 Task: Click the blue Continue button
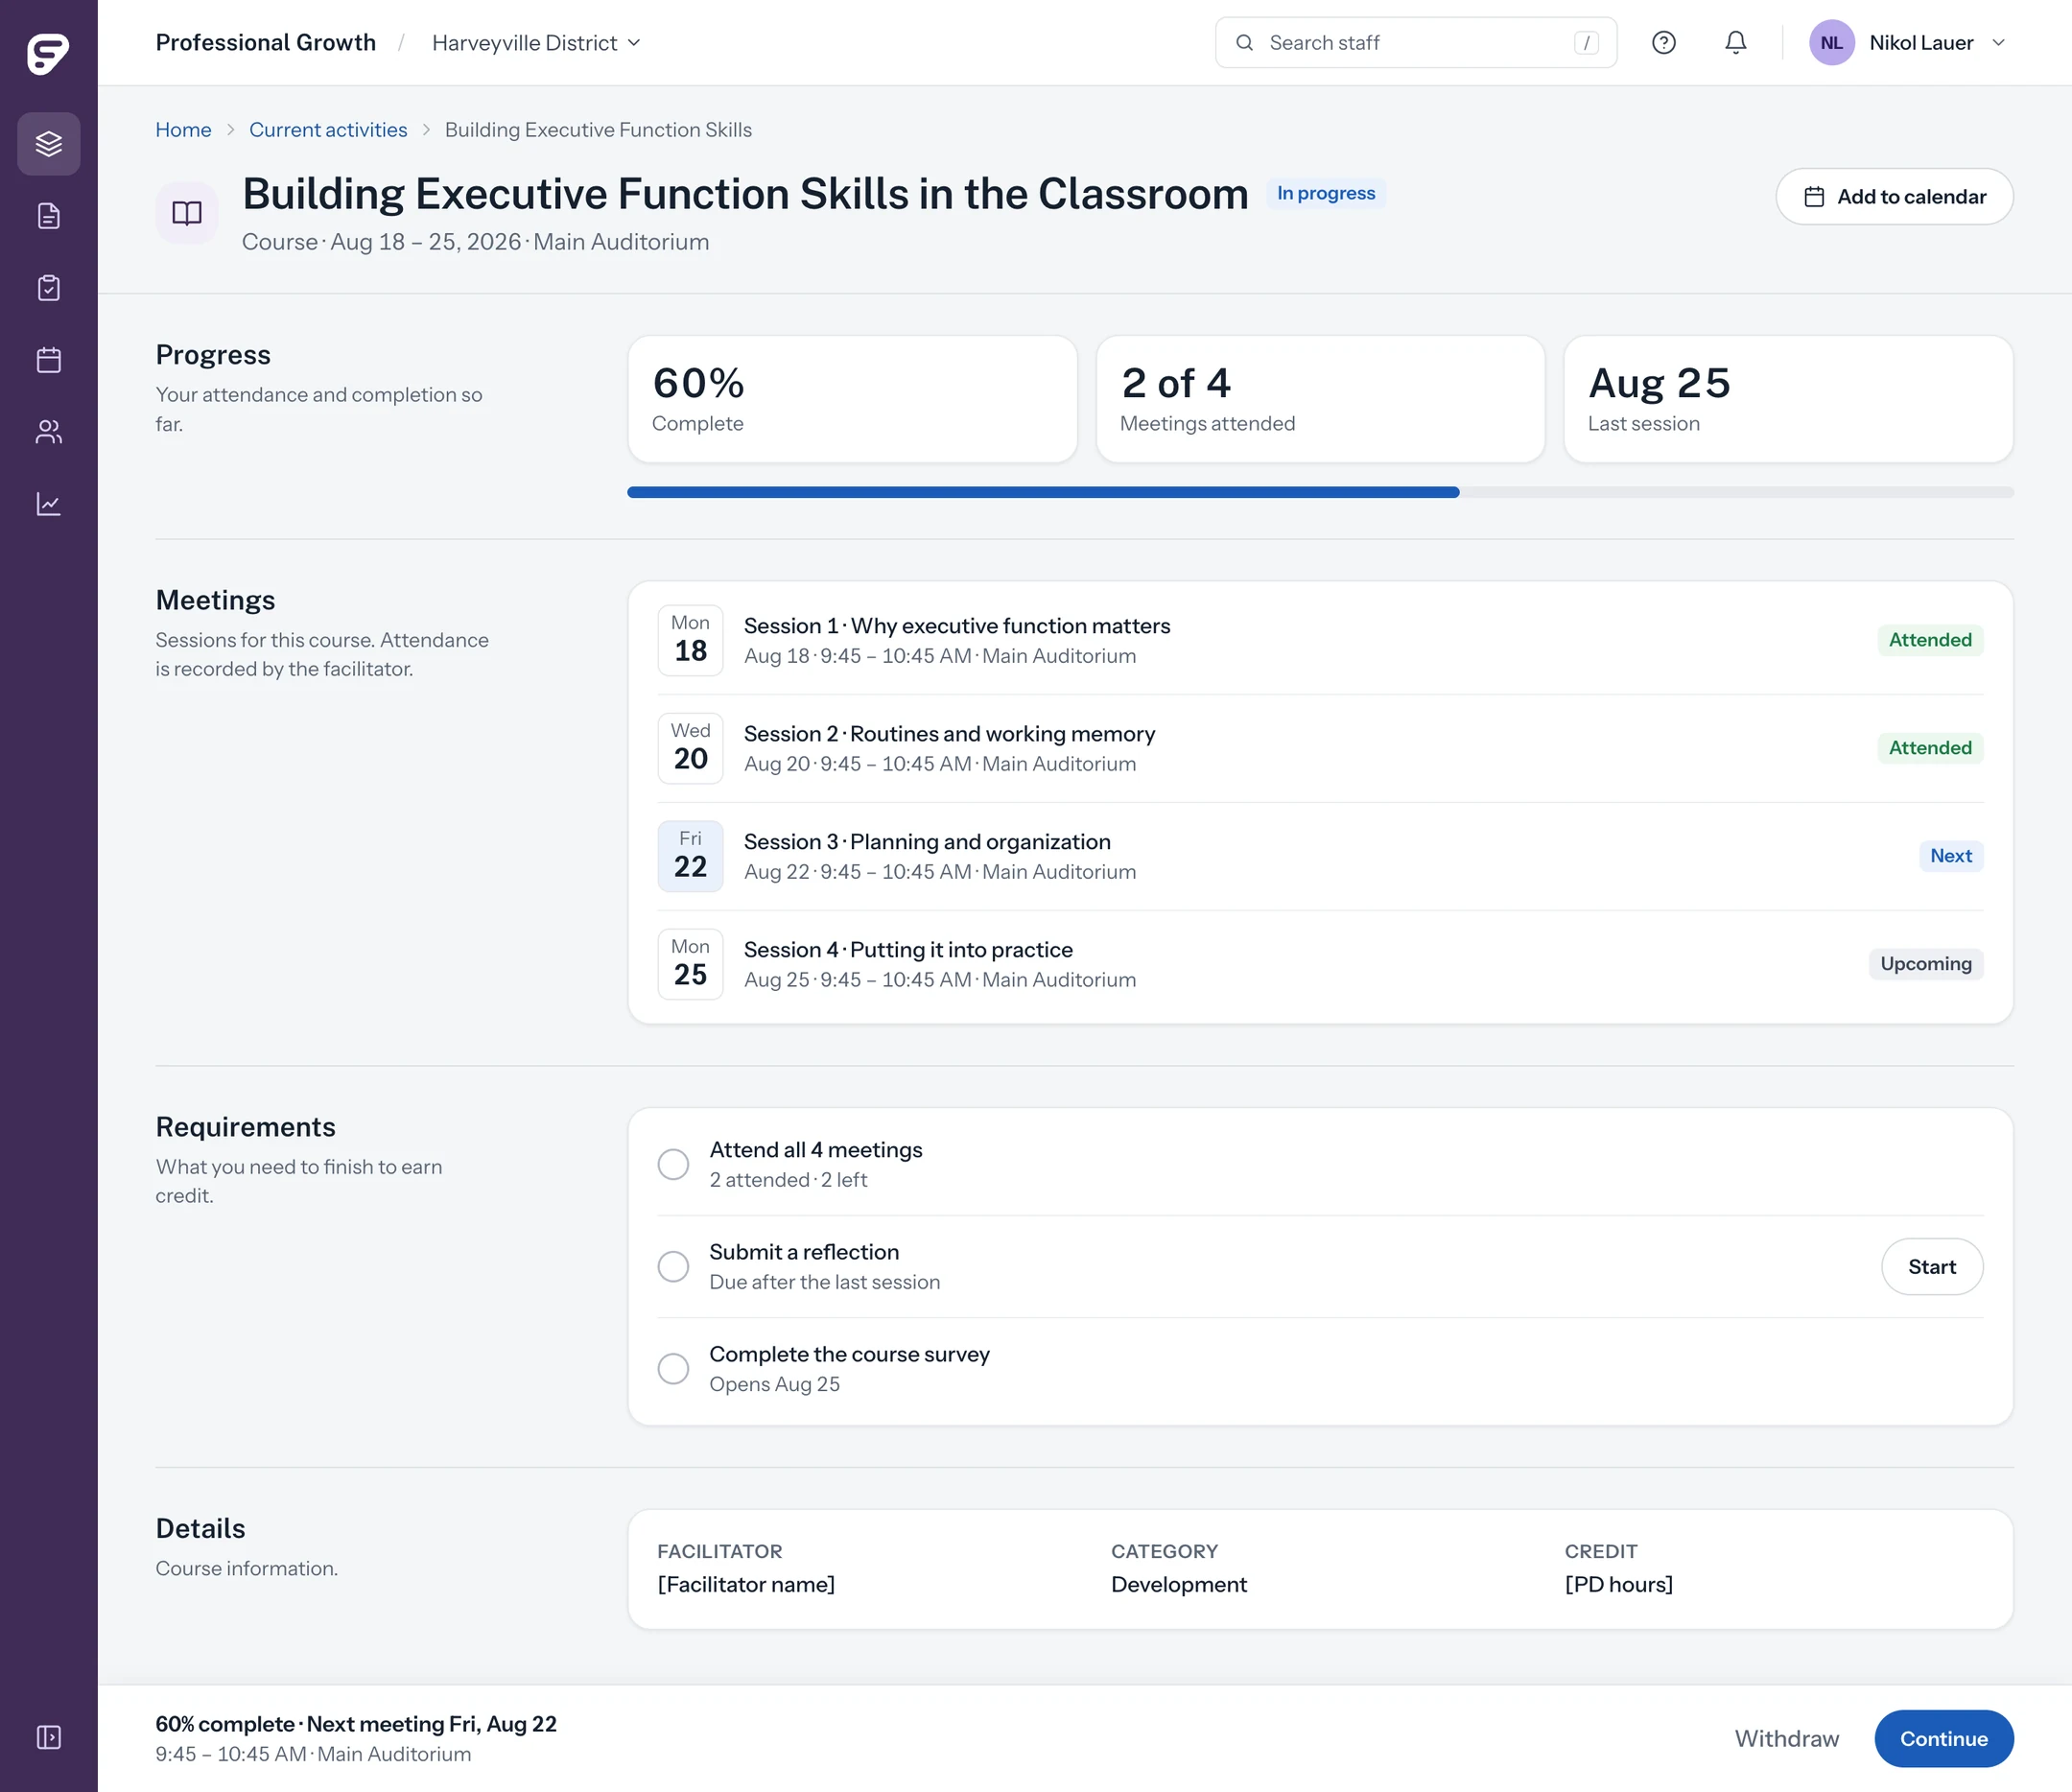pyautogui.click(x=1944, y=1739)
